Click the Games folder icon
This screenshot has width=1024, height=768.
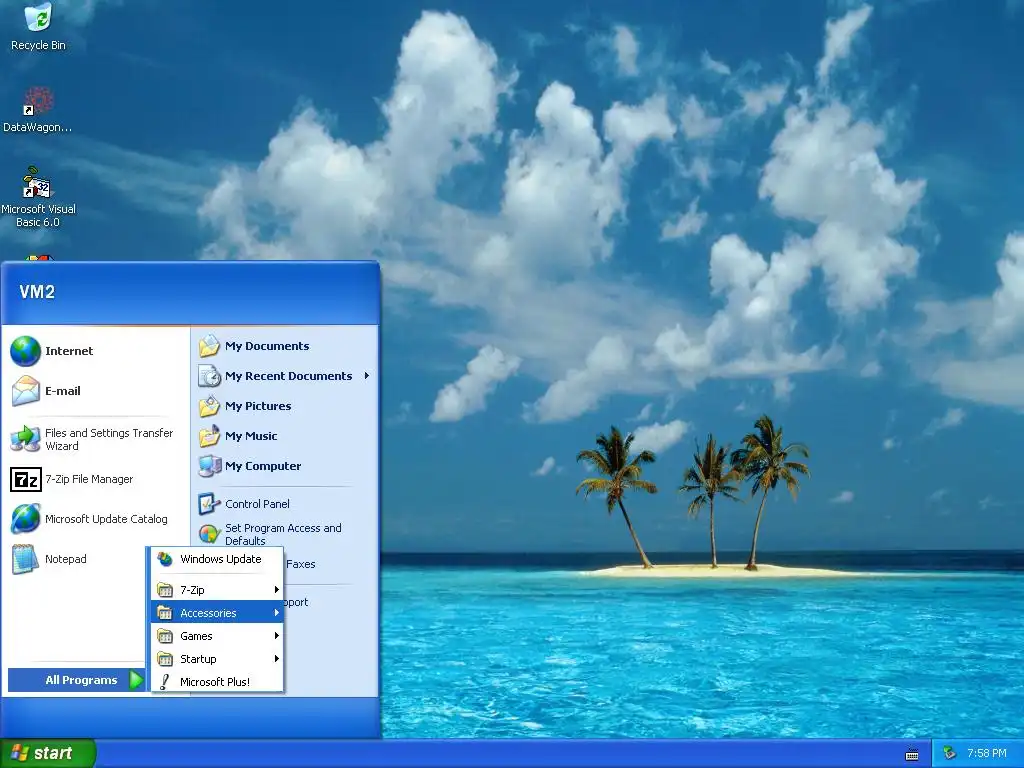click(x=165, y=635)
